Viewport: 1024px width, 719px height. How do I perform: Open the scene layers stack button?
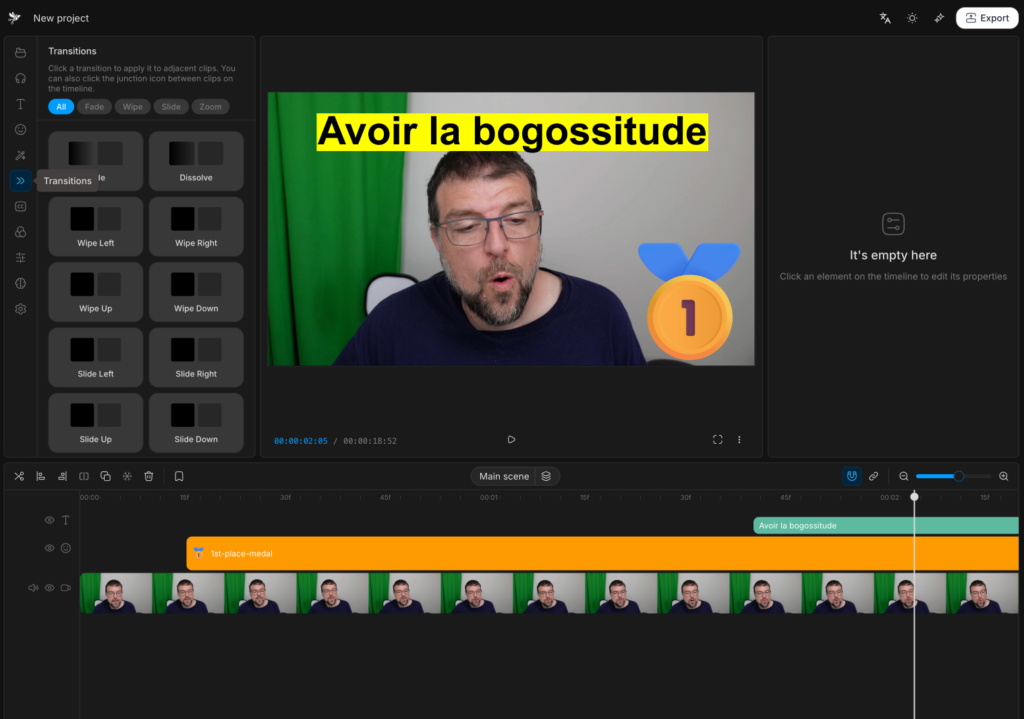click(546, 477)
